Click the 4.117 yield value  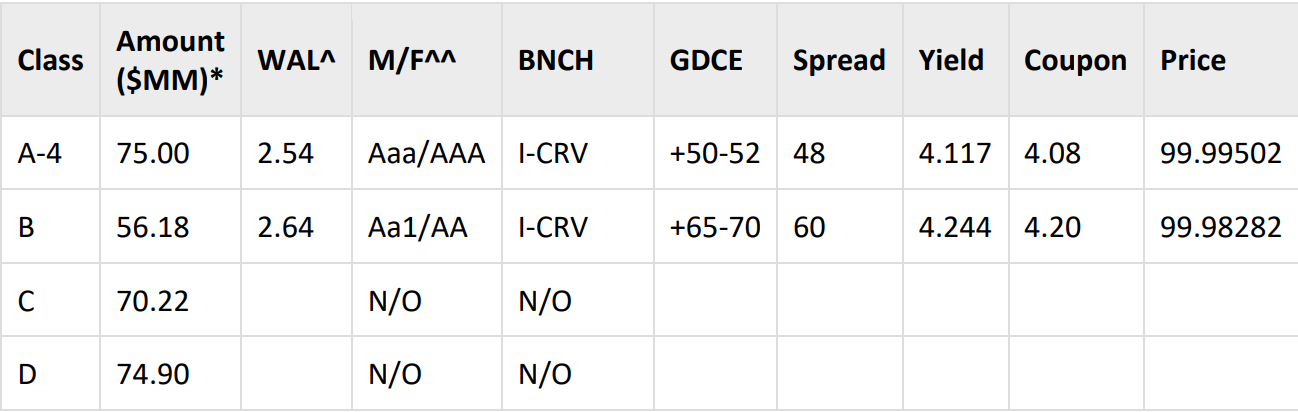coord(955,153)
